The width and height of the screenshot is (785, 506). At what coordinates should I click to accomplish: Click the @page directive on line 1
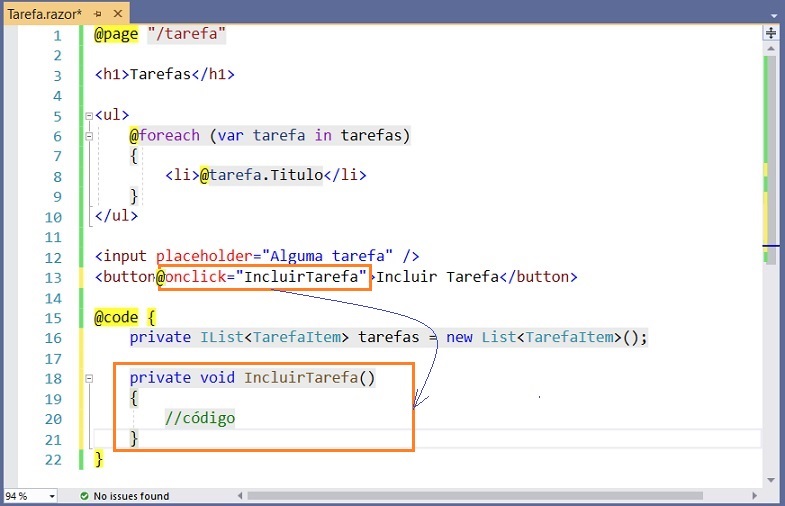click(x=116, y=34)
